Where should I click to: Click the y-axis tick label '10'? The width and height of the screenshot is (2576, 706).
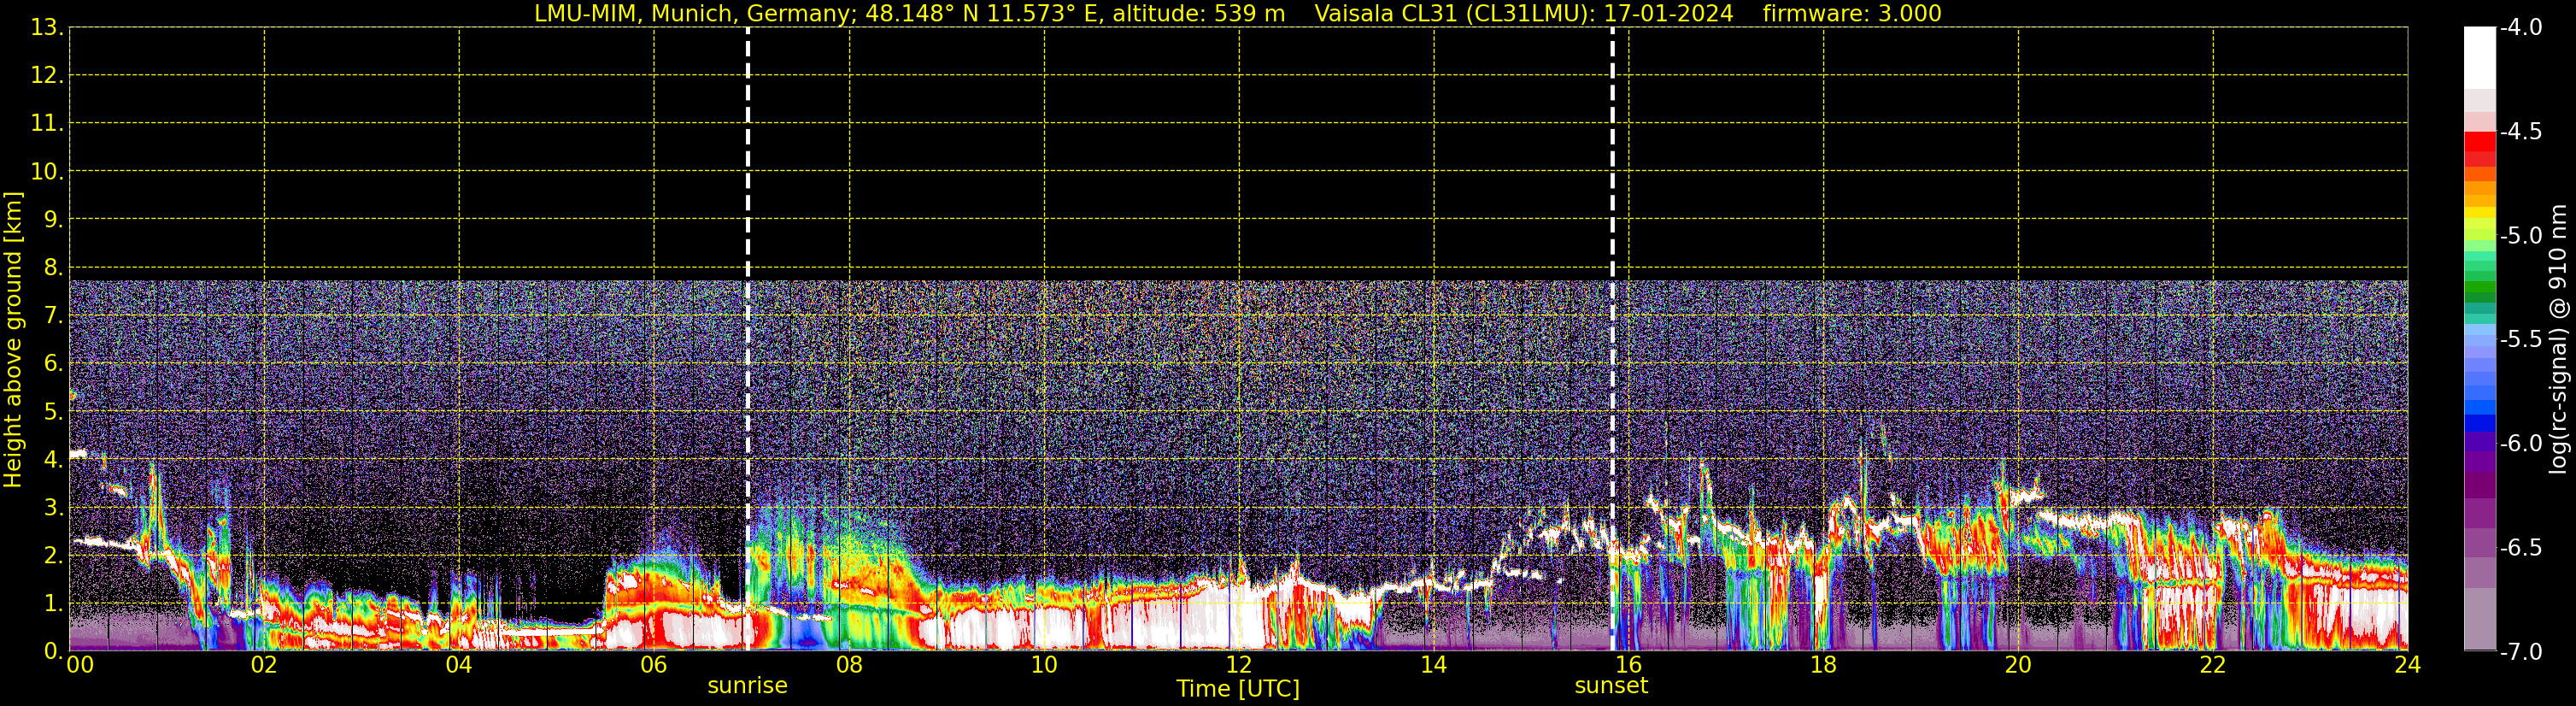point(46,172)
